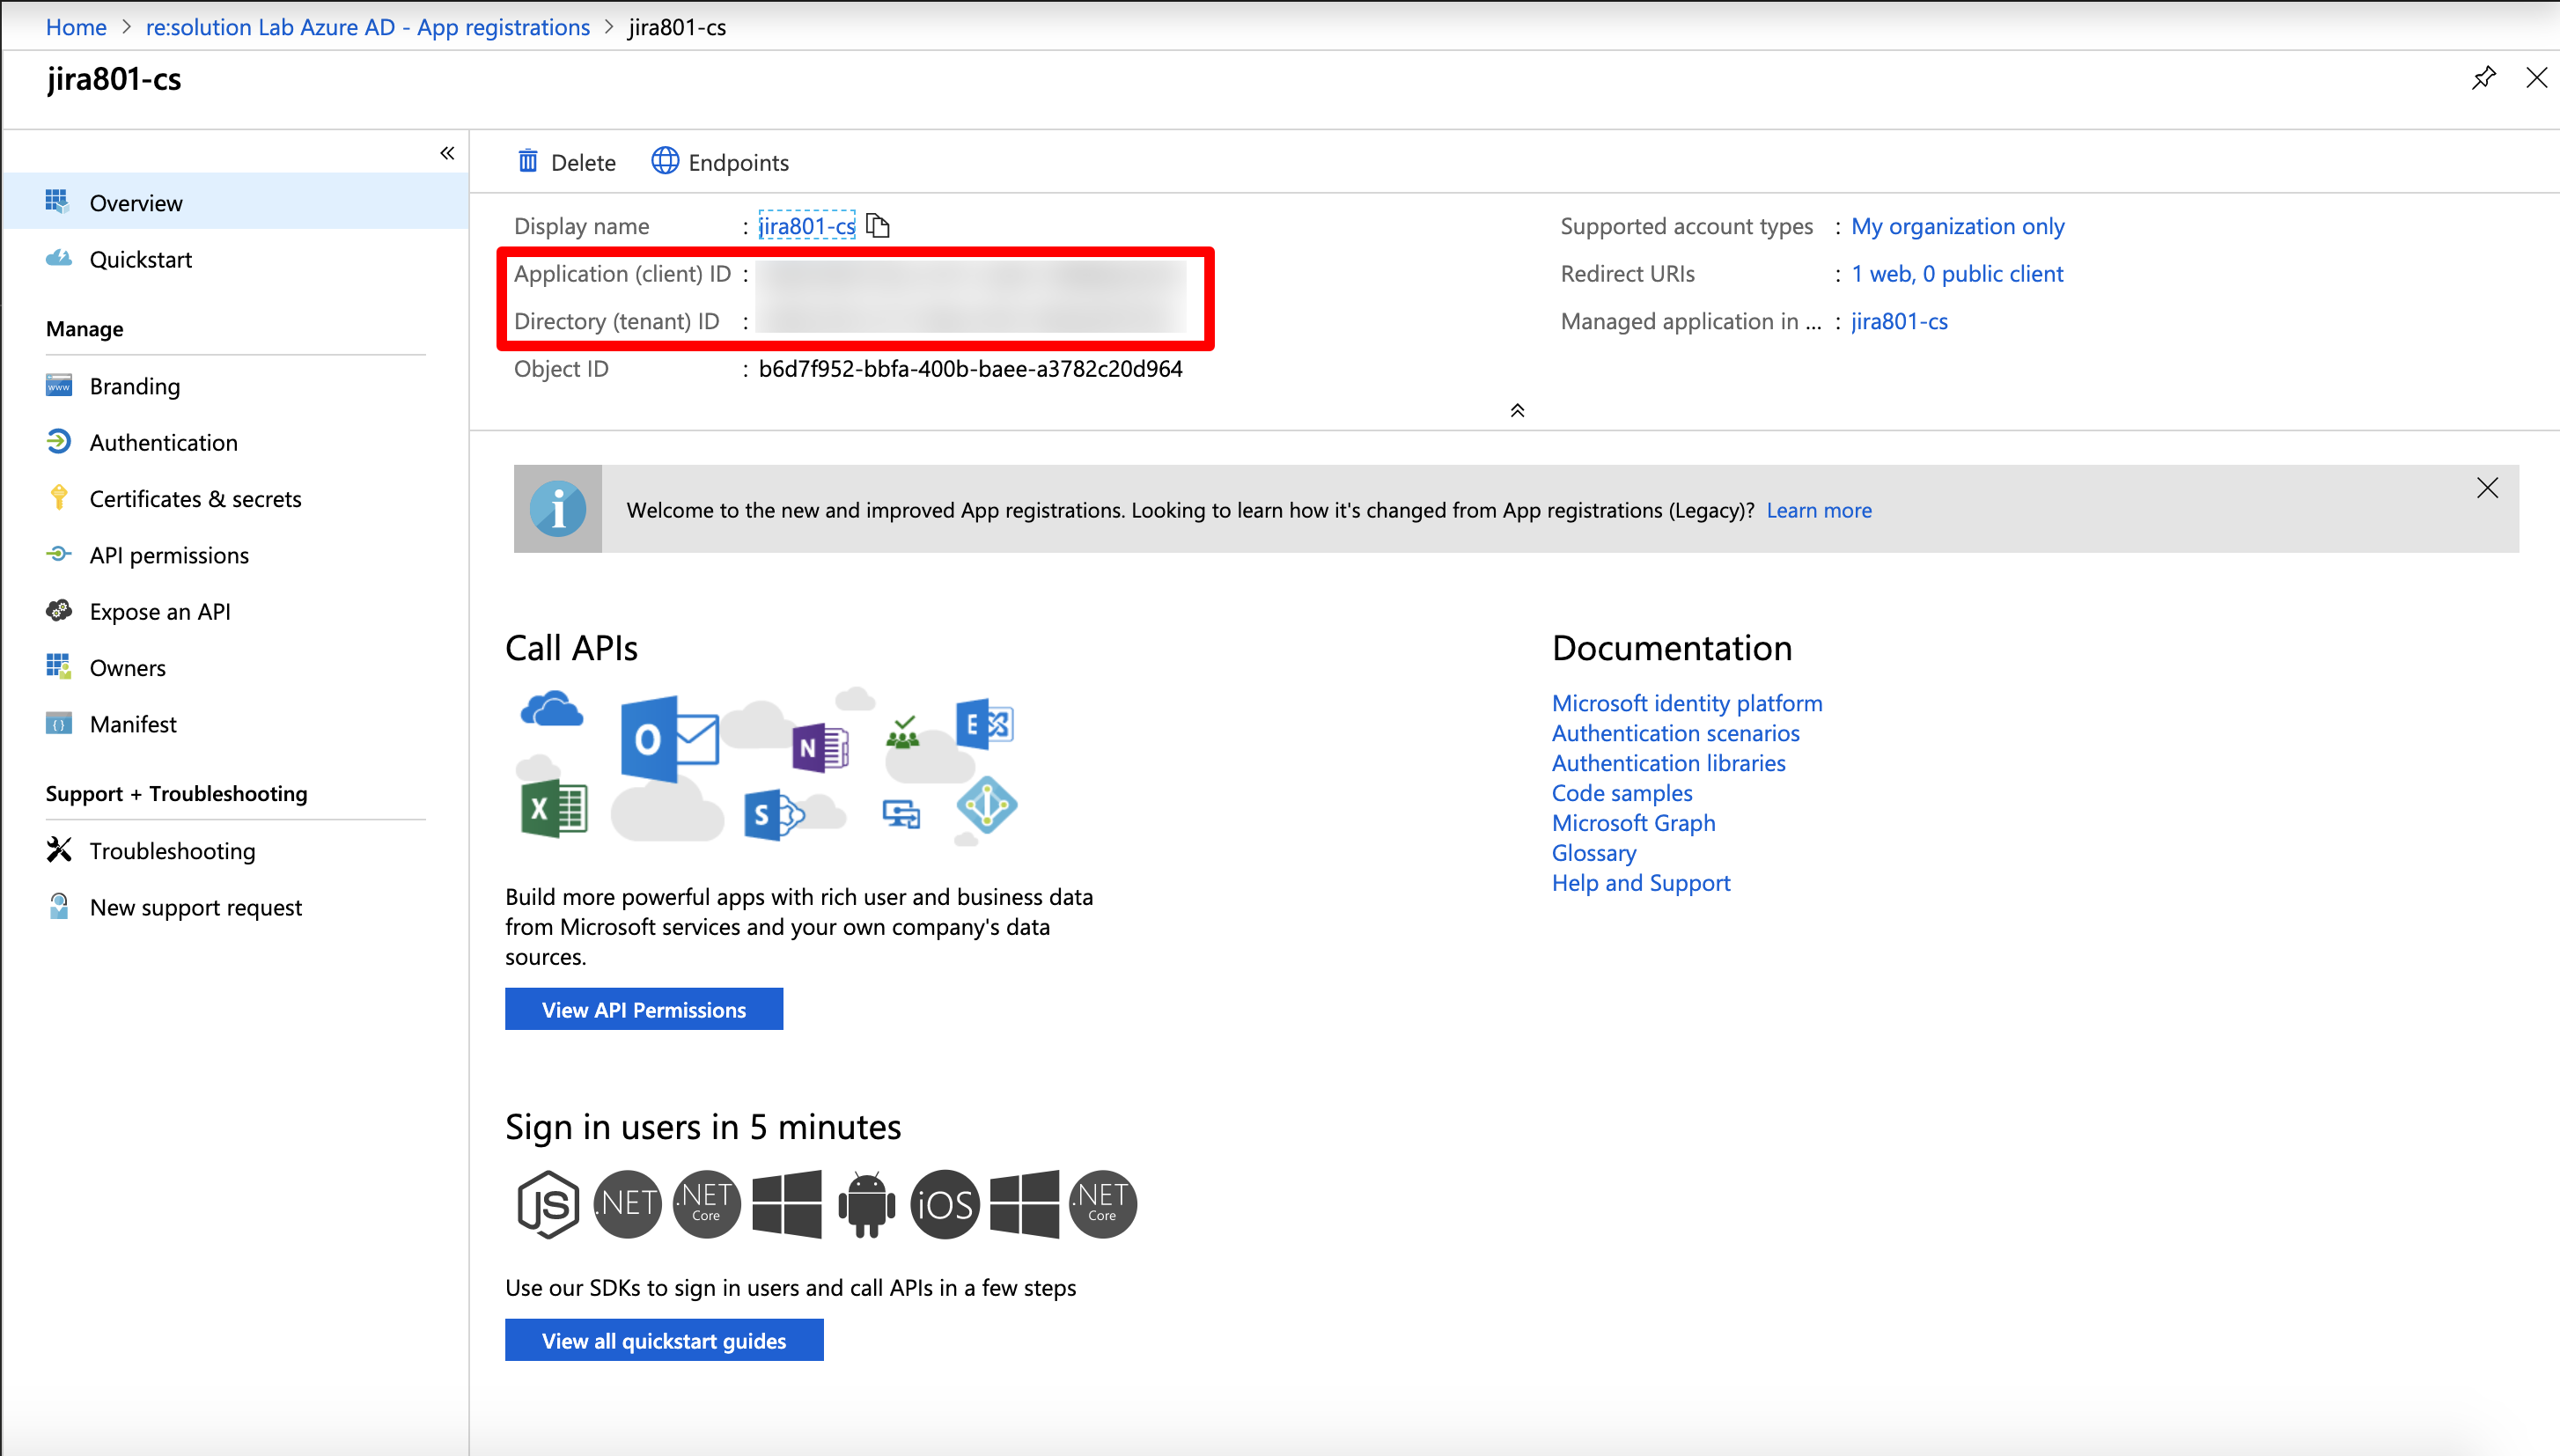Click the iOS quickstart icon
2560x1456 pixels.
coord(945,1204)
